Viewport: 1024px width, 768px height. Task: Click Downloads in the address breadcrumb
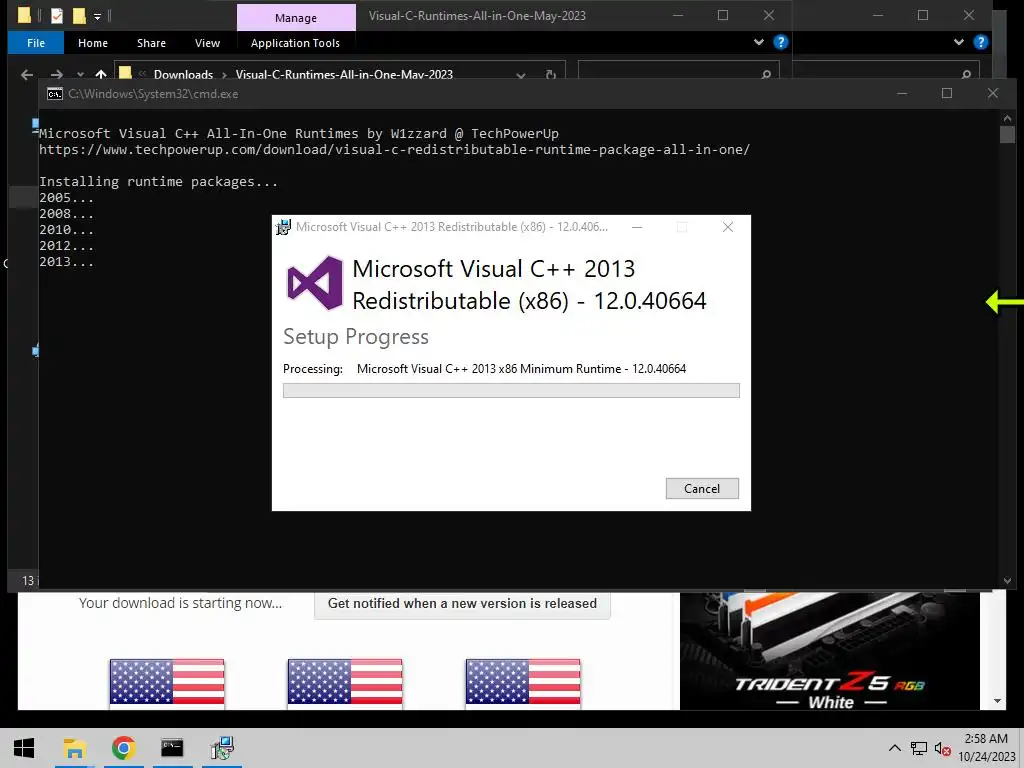click(184, 74)
